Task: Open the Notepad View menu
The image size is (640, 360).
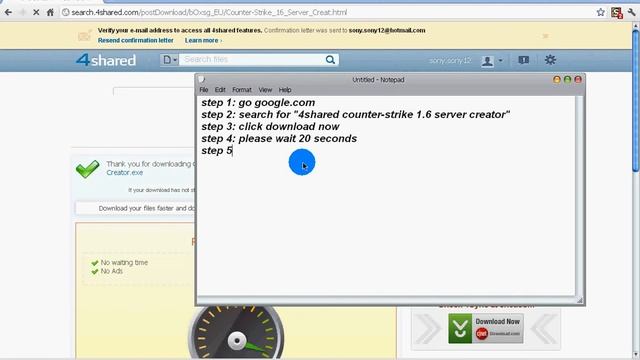Action: (x=265, y=90)
